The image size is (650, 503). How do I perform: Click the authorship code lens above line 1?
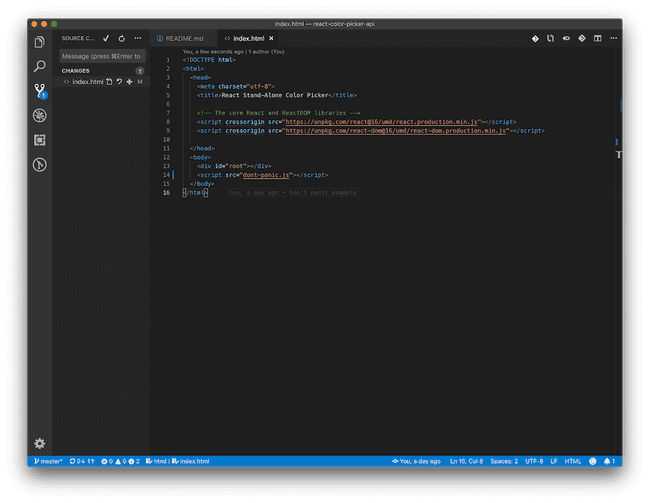(x=233, y=52)
